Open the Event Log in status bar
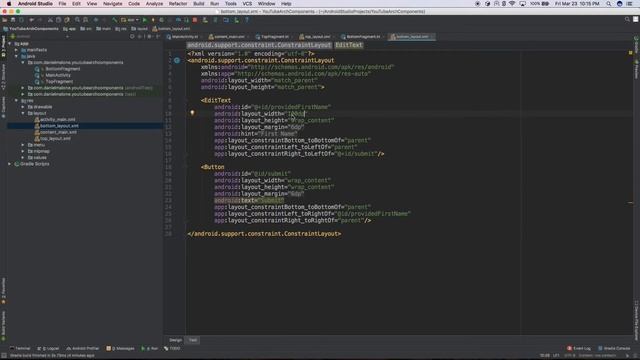 point(579,348)
